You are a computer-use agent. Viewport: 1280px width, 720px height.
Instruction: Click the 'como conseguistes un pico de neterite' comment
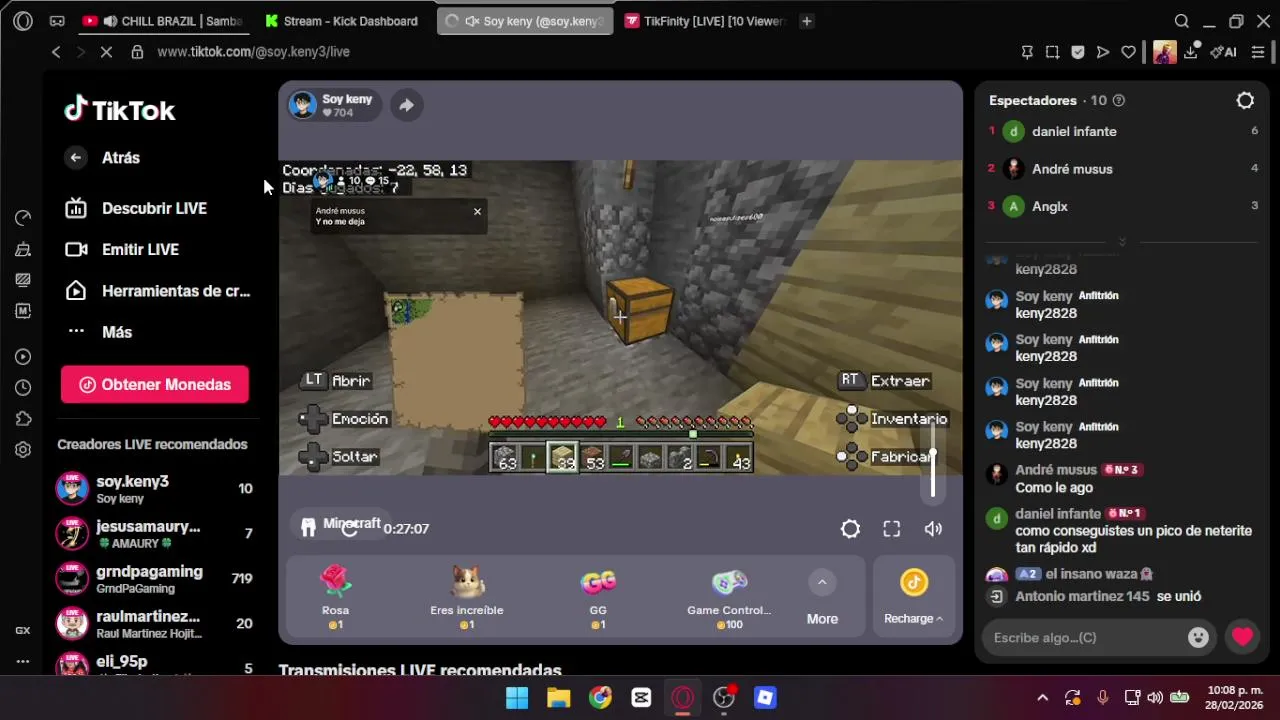point(1133,540)
